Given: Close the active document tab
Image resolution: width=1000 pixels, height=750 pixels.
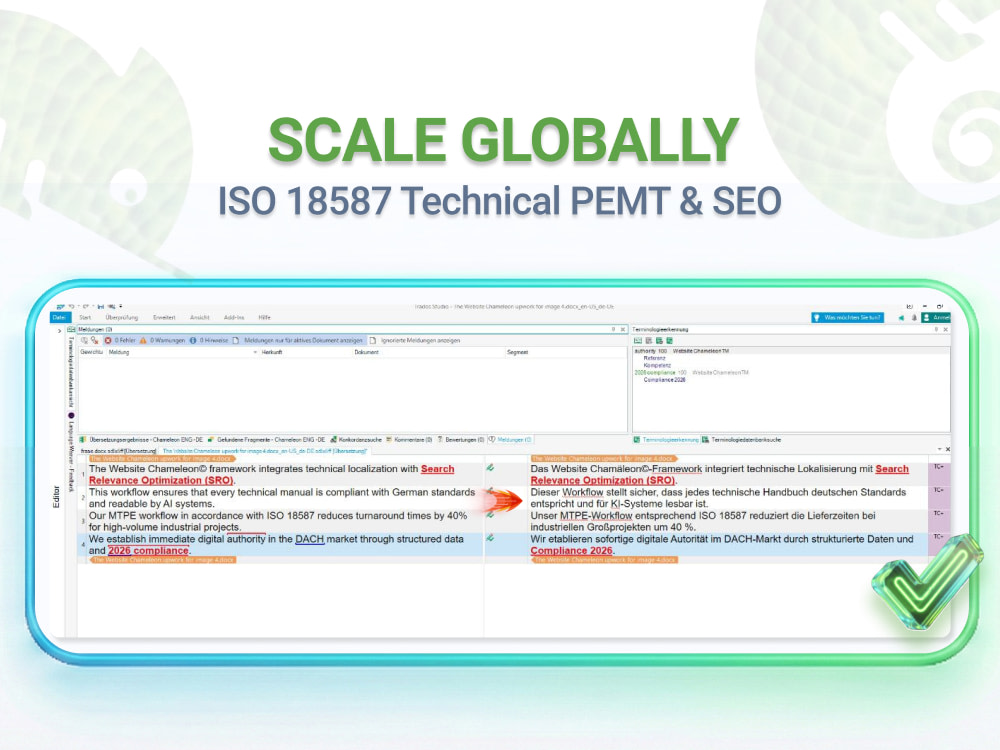Looking at the screenshot, I should pyautogui.click(x=948, y=450).
